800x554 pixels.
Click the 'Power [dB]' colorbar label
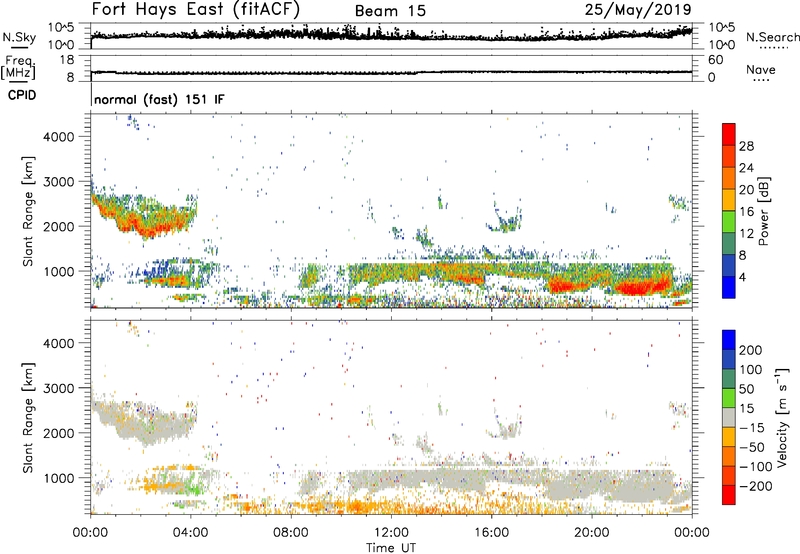pos(764,211)
